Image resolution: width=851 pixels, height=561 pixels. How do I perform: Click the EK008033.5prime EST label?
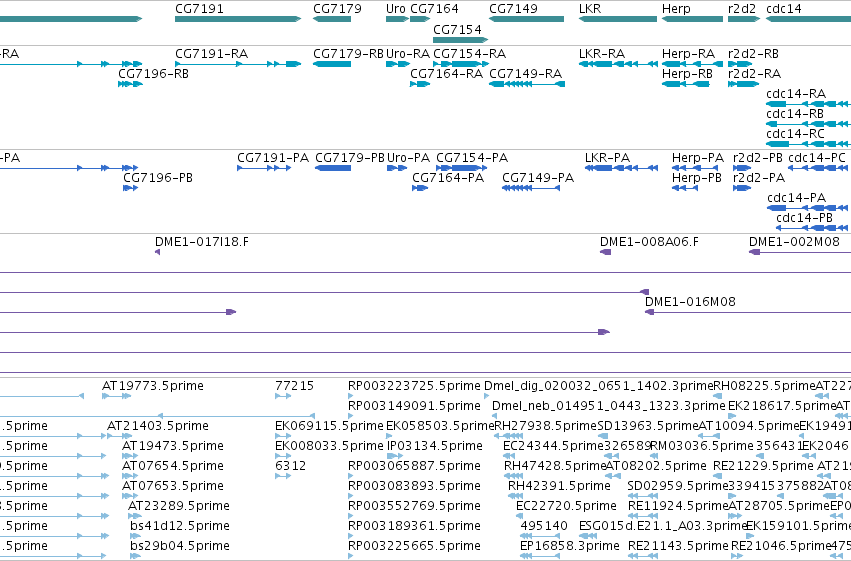coord(329,446)
